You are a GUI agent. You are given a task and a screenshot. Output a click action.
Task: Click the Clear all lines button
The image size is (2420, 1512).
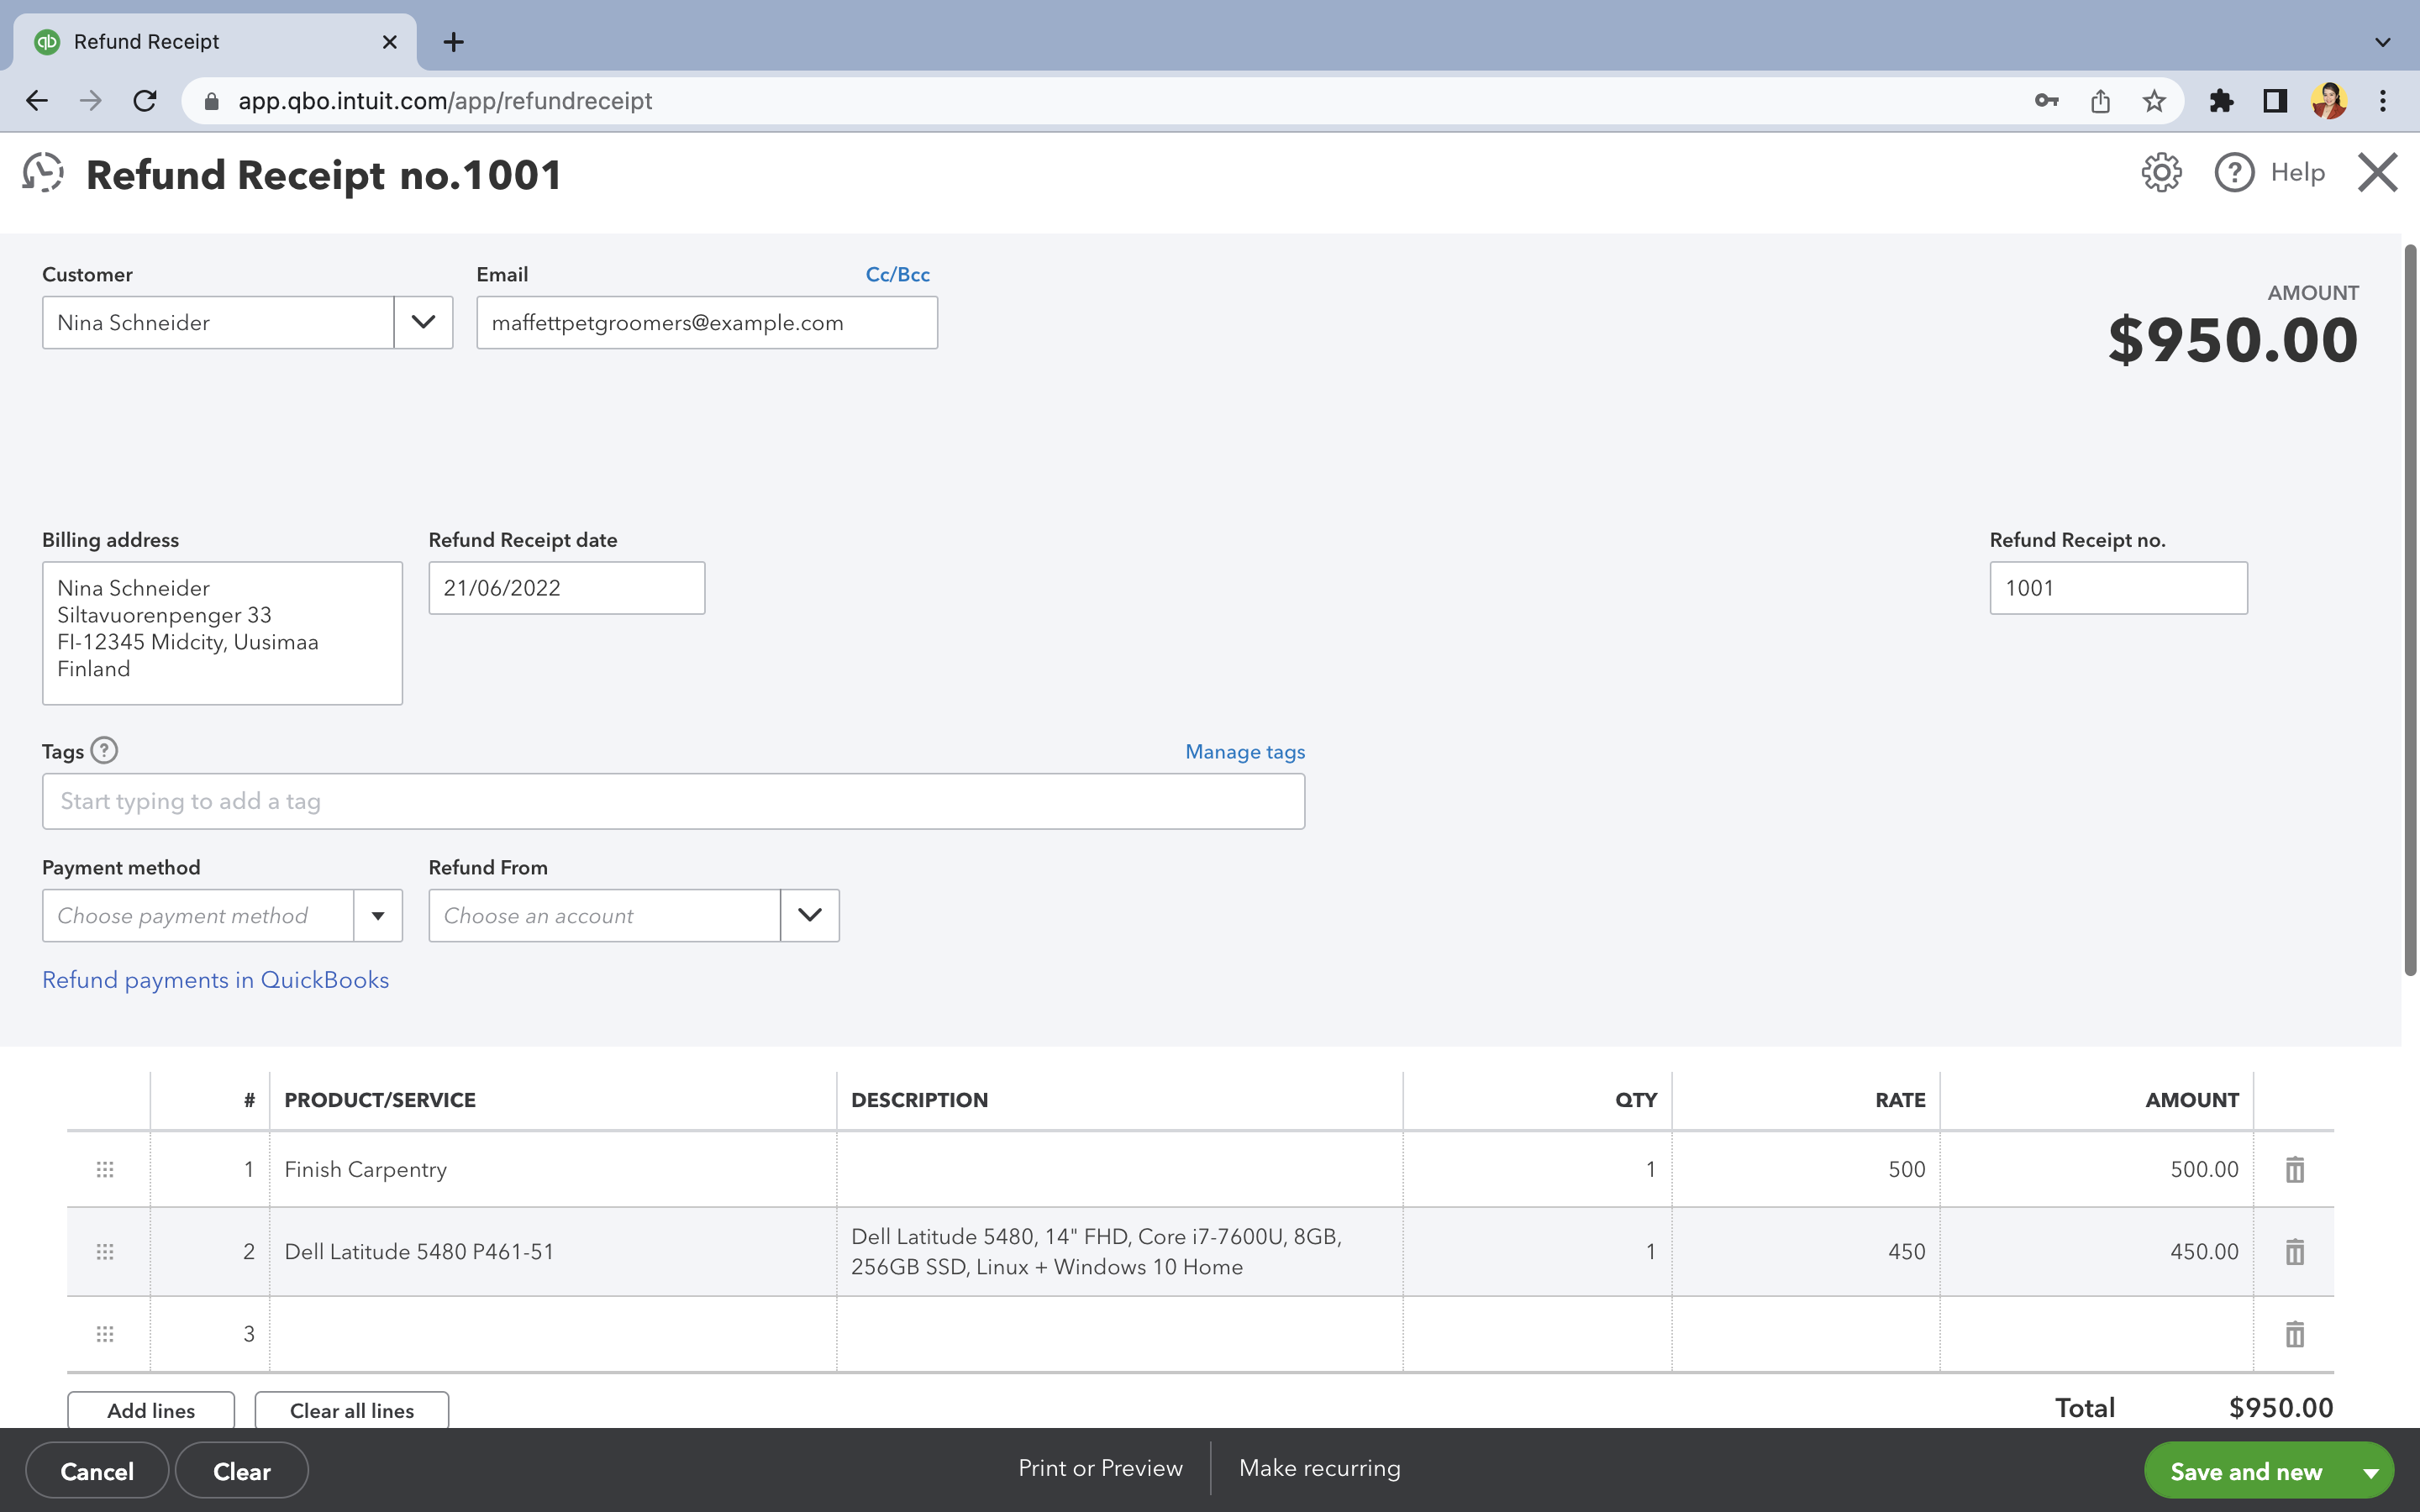[351, 1410]
